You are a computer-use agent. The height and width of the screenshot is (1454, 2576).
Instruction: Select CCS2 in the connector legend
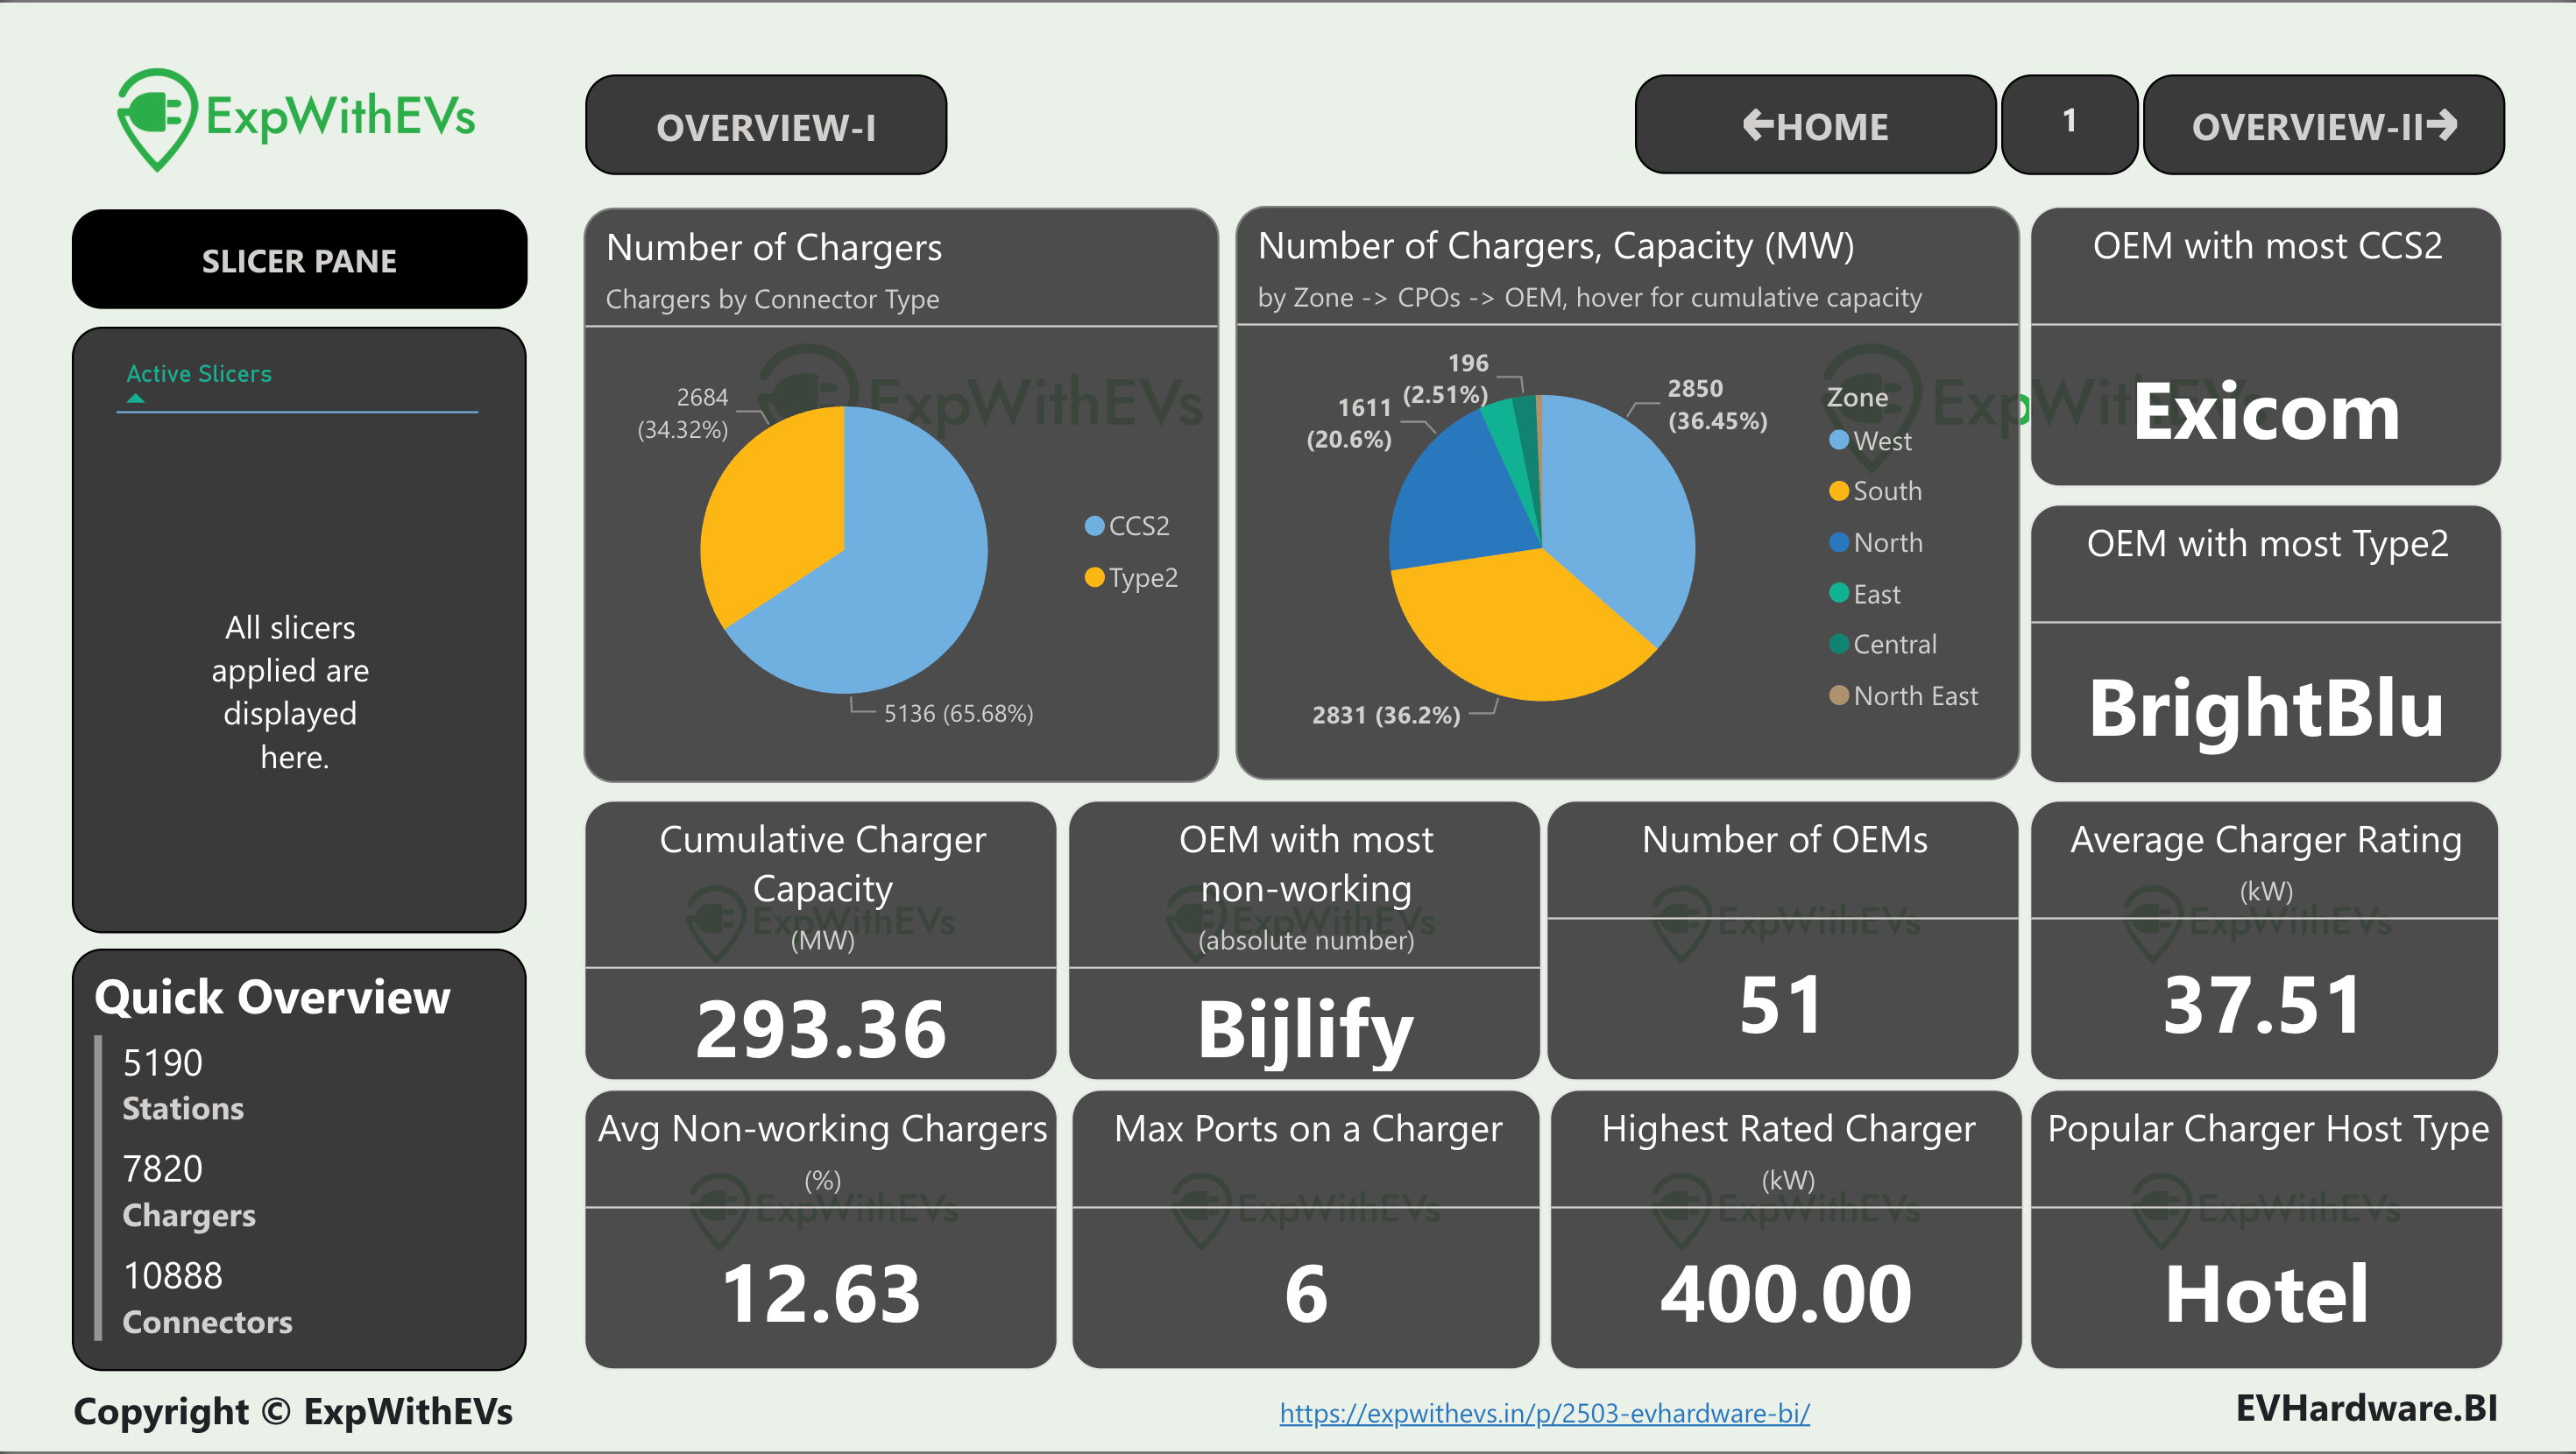pos(1127,525)
